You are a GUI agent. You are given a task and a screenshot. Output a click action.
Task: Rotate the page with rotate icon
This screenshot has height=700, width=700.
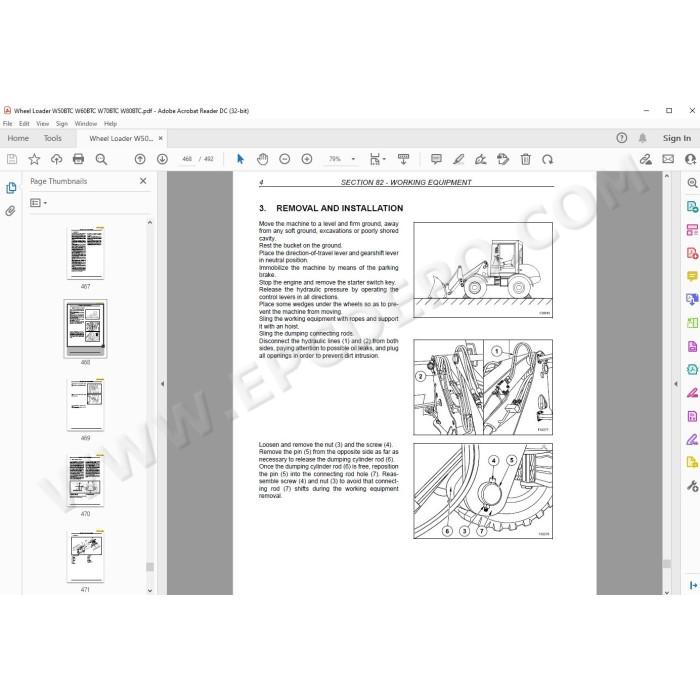click(547, 159)
